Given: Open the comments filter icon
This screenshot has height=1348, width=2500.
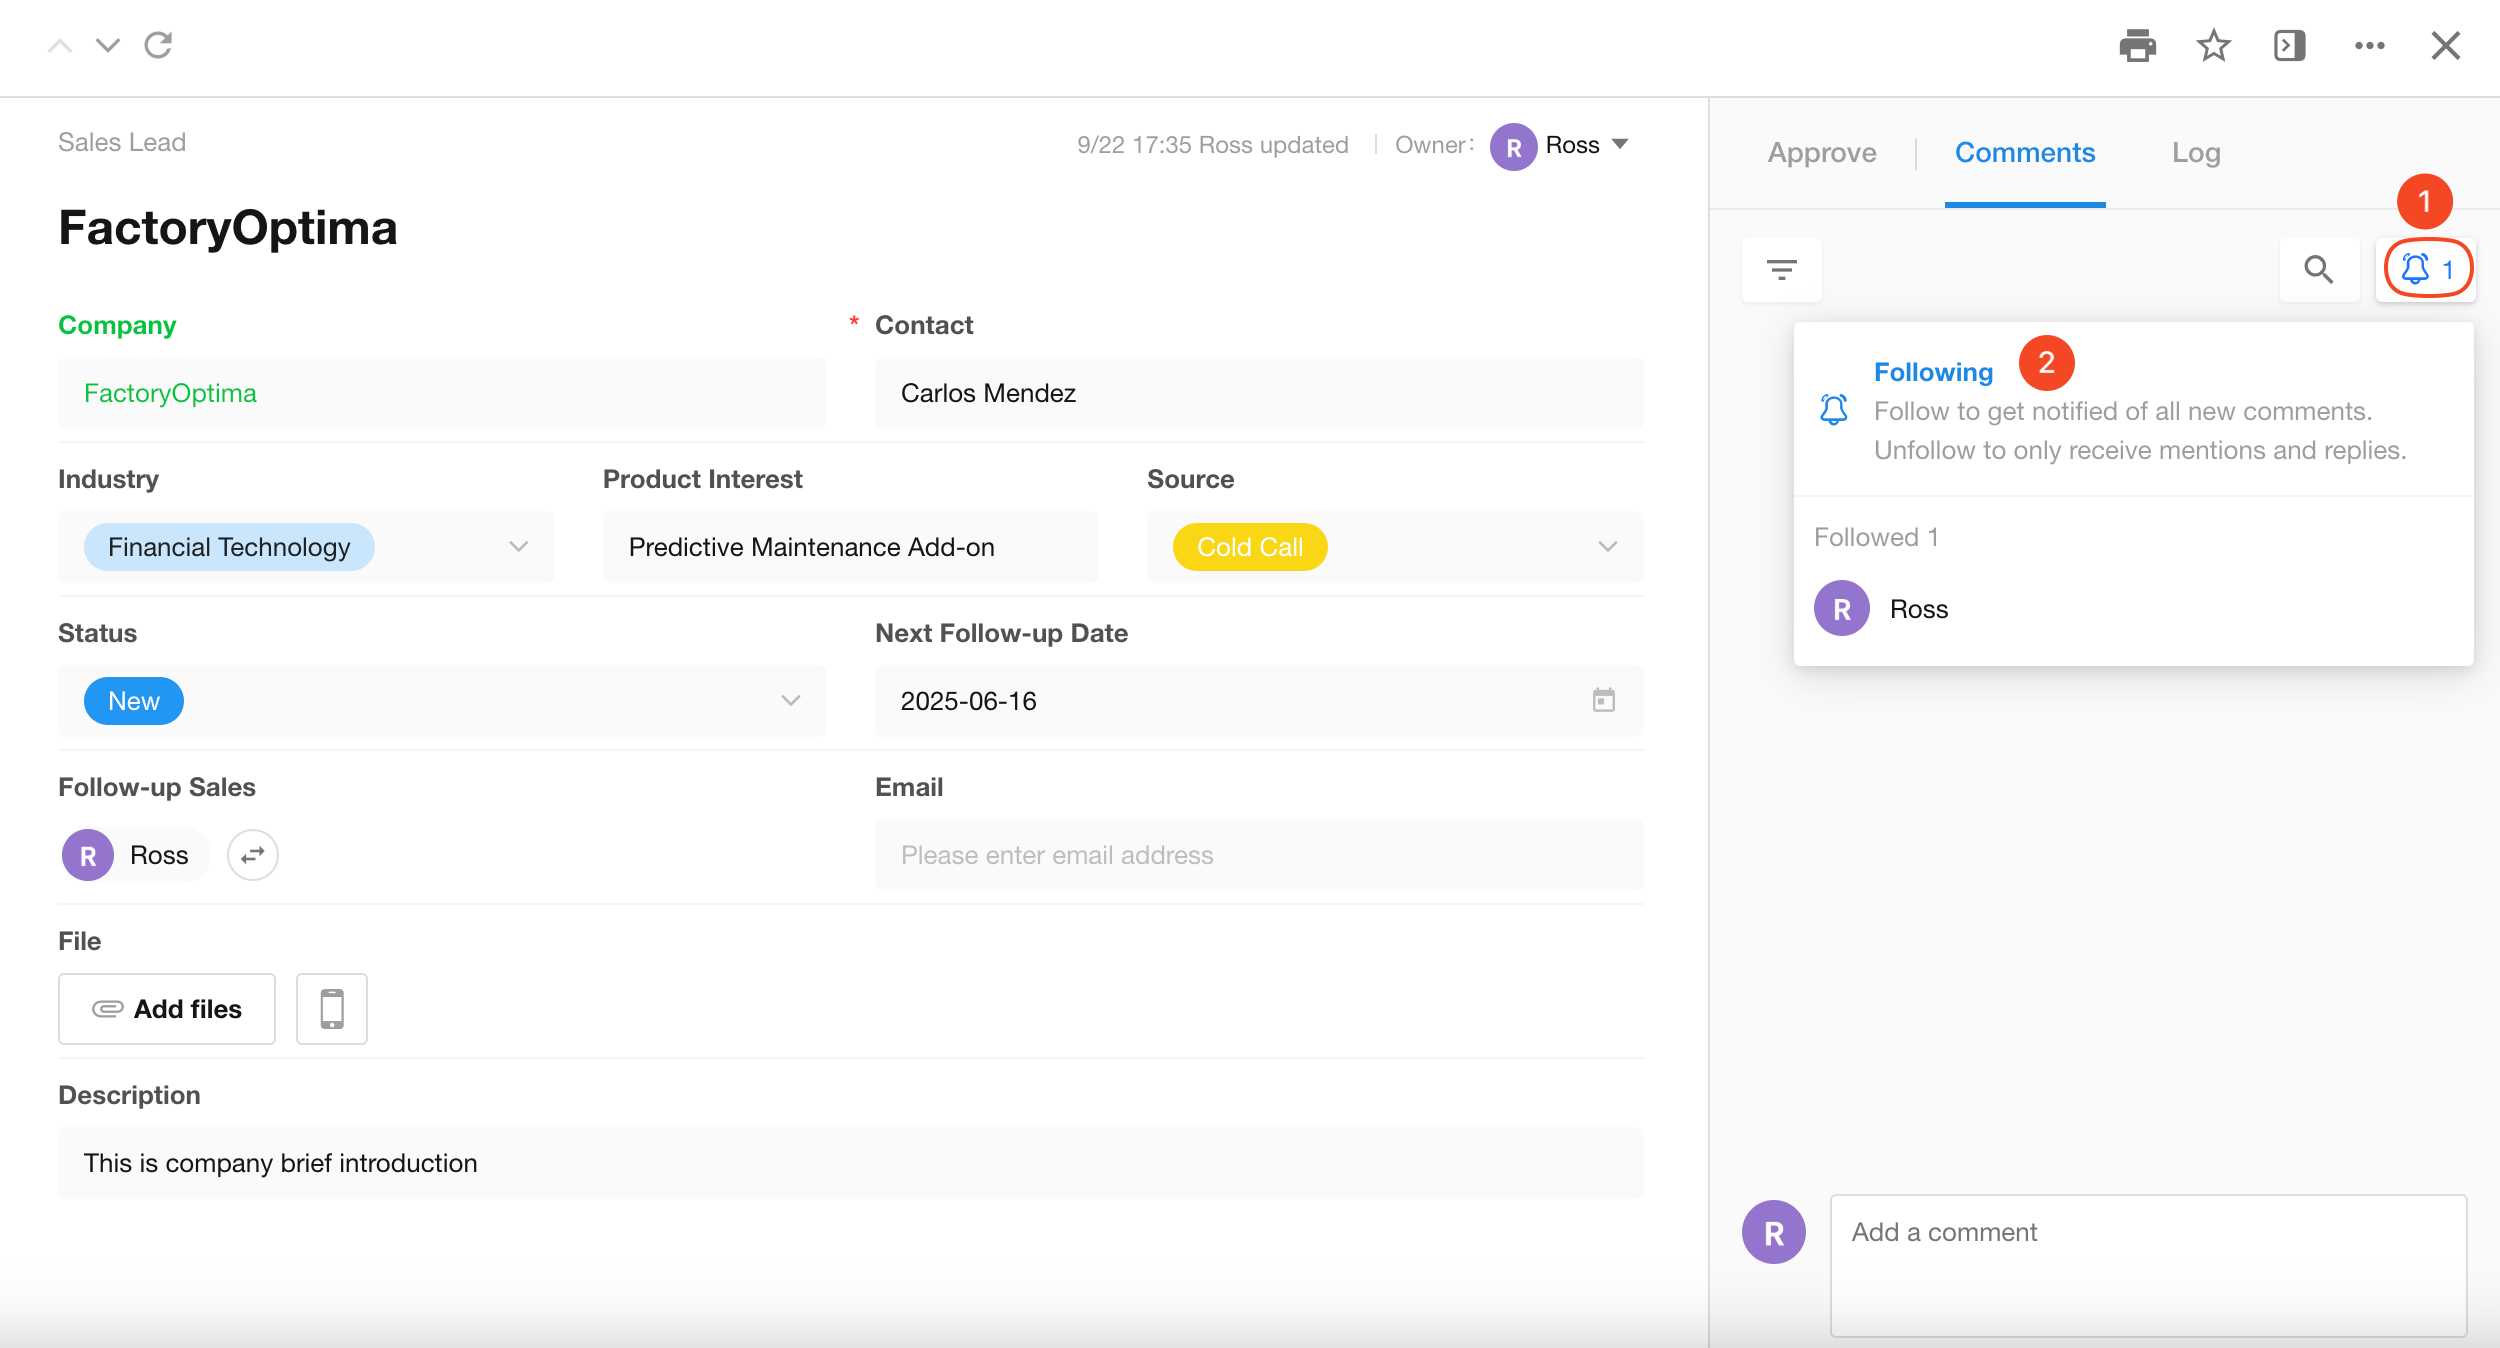Looking at the screenshot, I should coord(1781,270).
